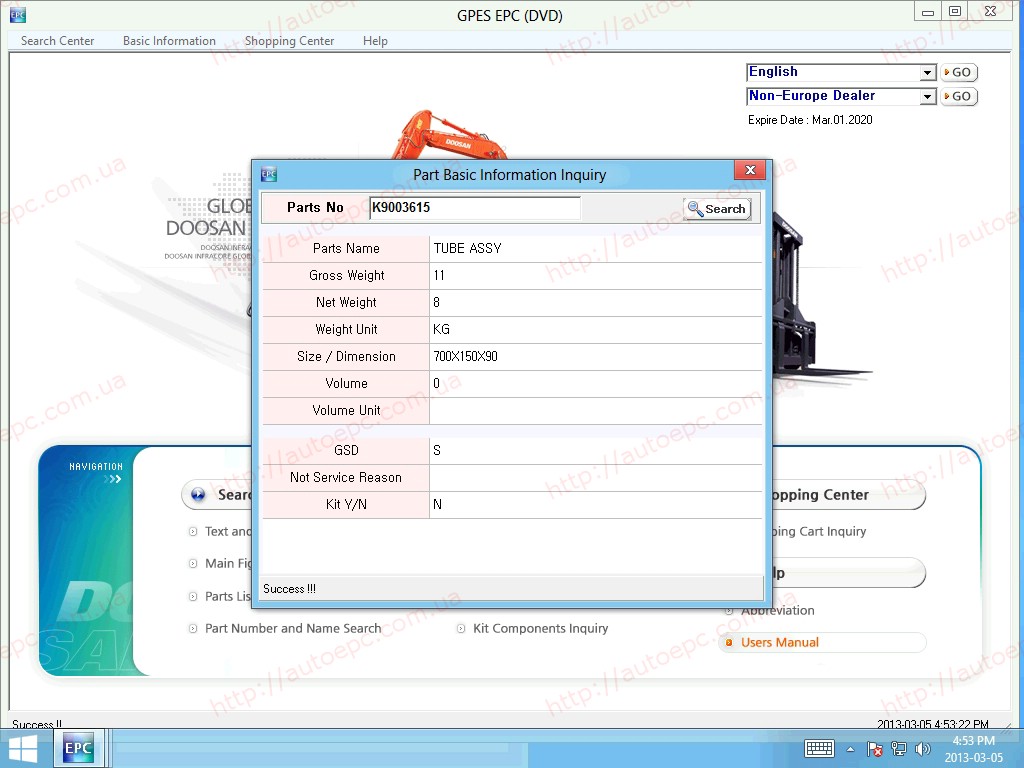Open the on-screen keyboard tray icon
The width and height of the screenshot is (1024, 768).
click(x=819, y=749)
